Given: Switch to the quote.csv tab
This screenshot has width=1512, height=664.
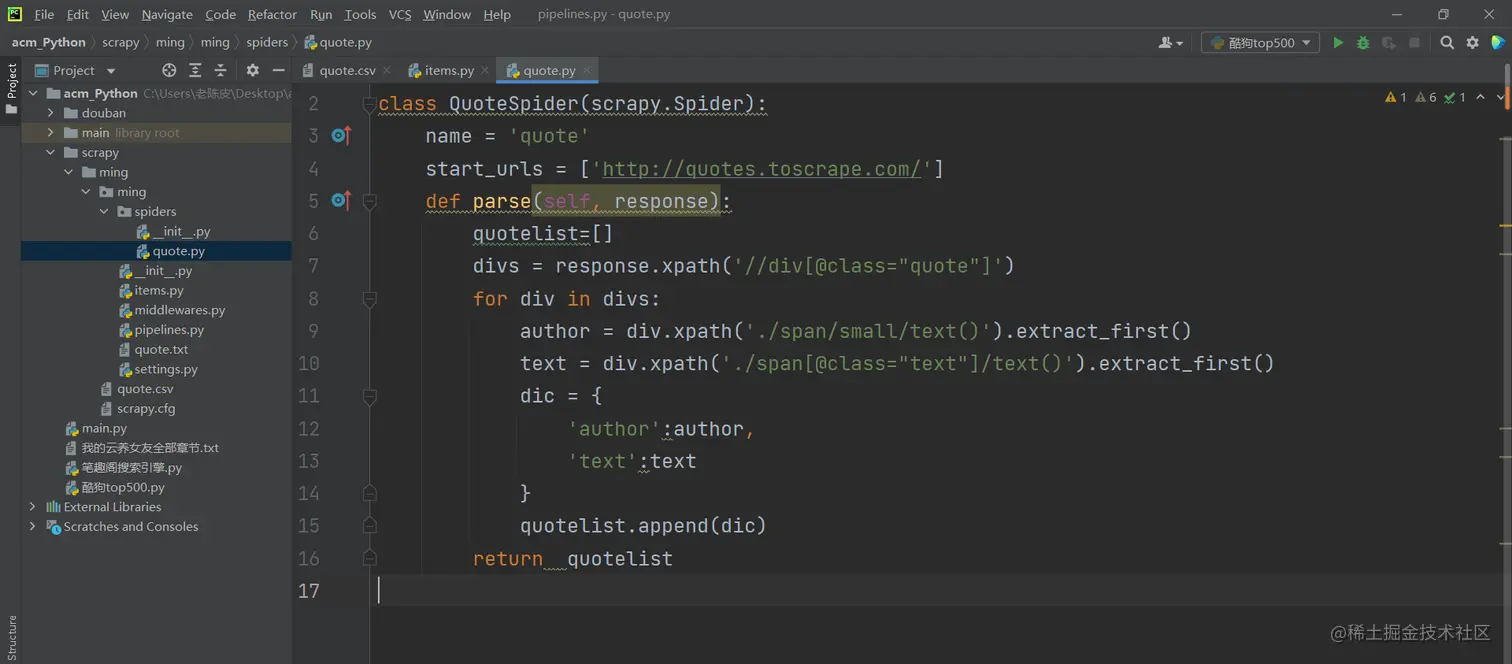Looking at the screenshot, I should 346,70.
